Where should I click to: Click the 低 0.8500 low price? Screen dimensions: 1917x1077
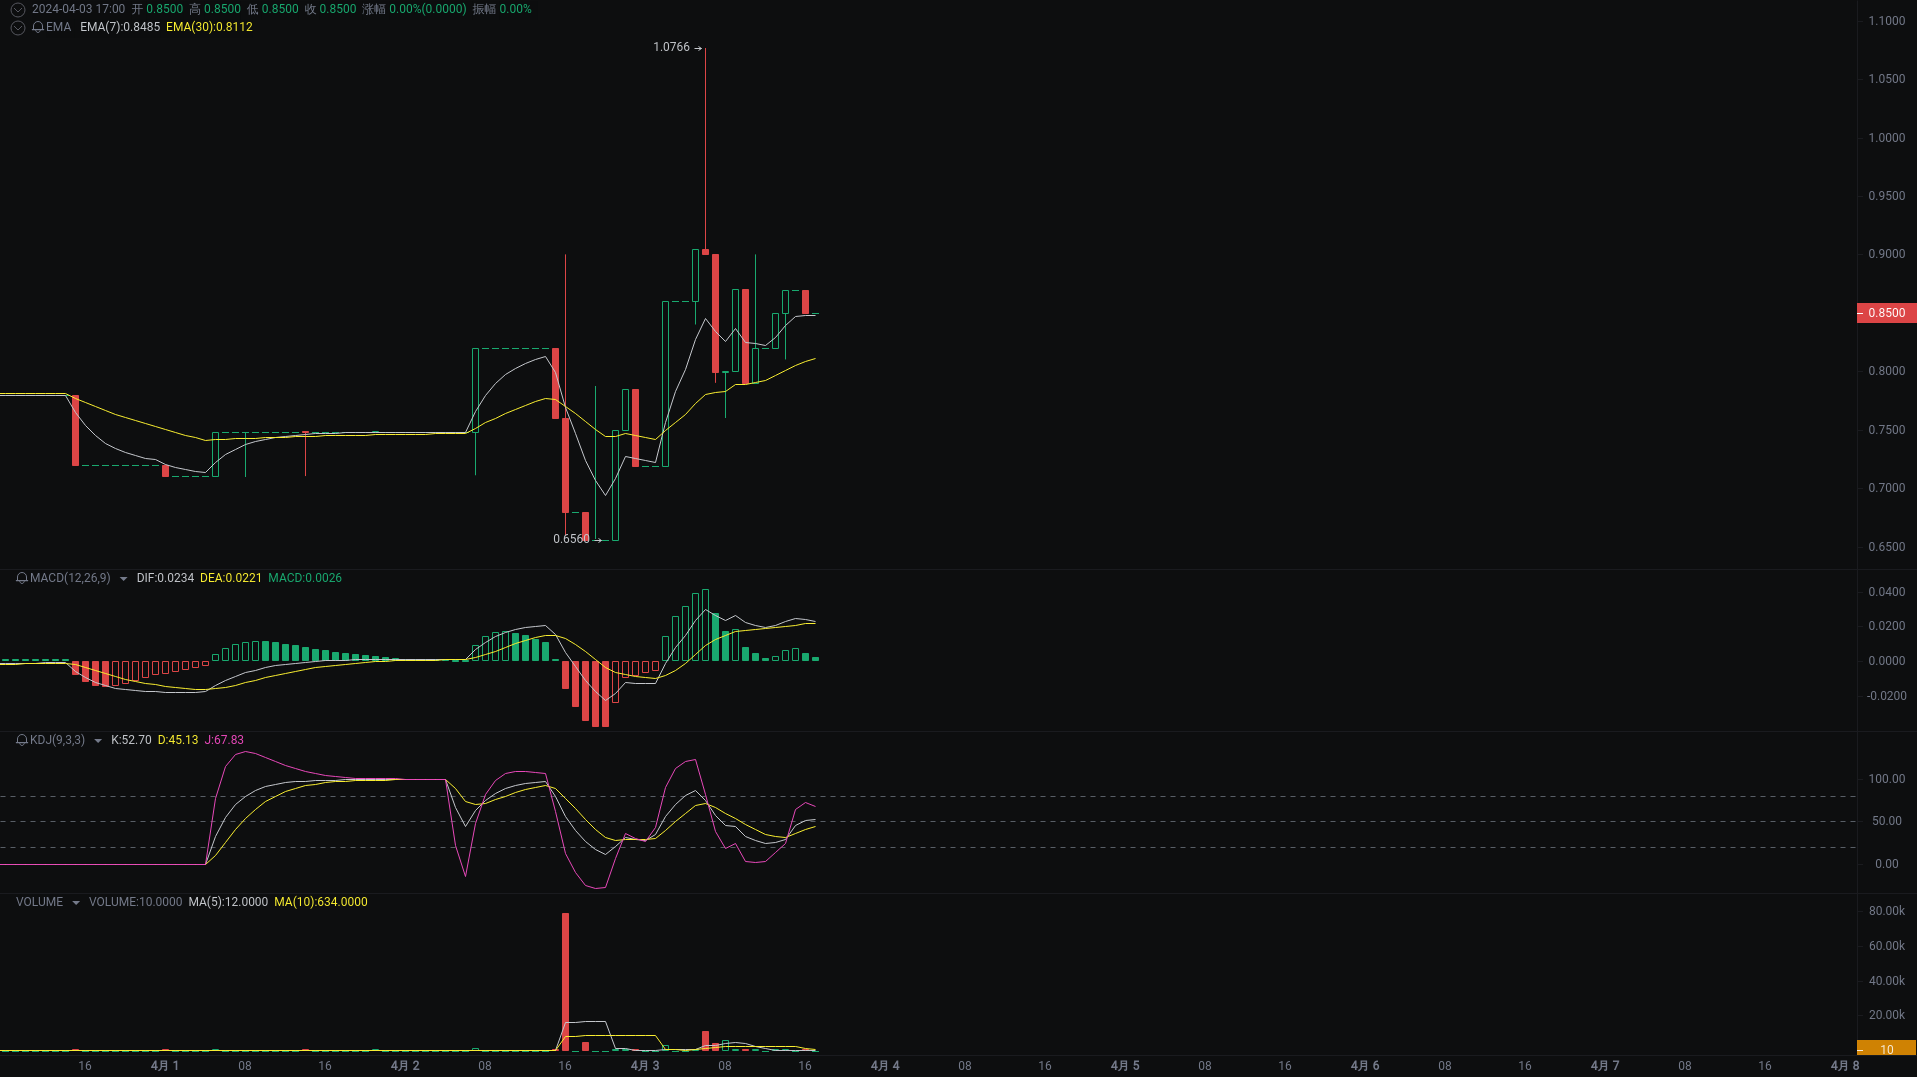pos(273,9)
